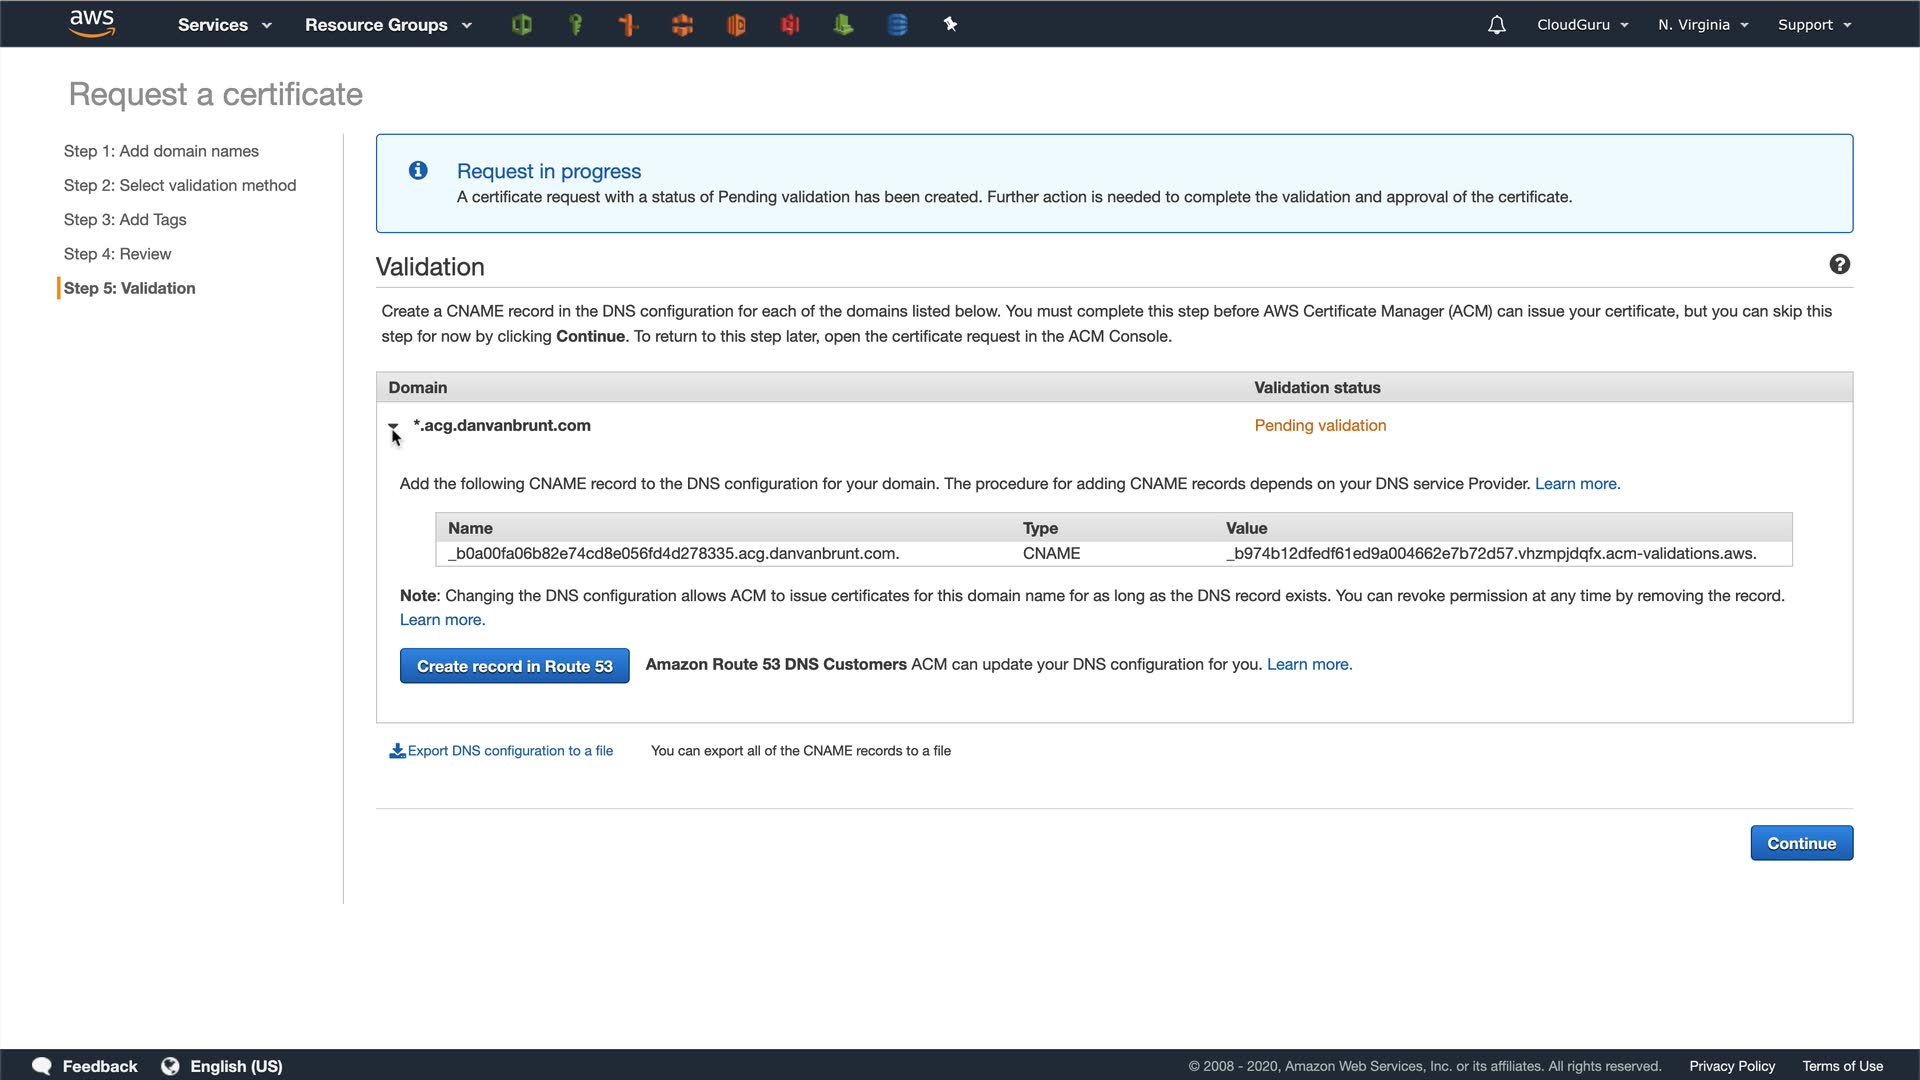
Task: Open the notifications bell
Action: (x=1496, y=25)
